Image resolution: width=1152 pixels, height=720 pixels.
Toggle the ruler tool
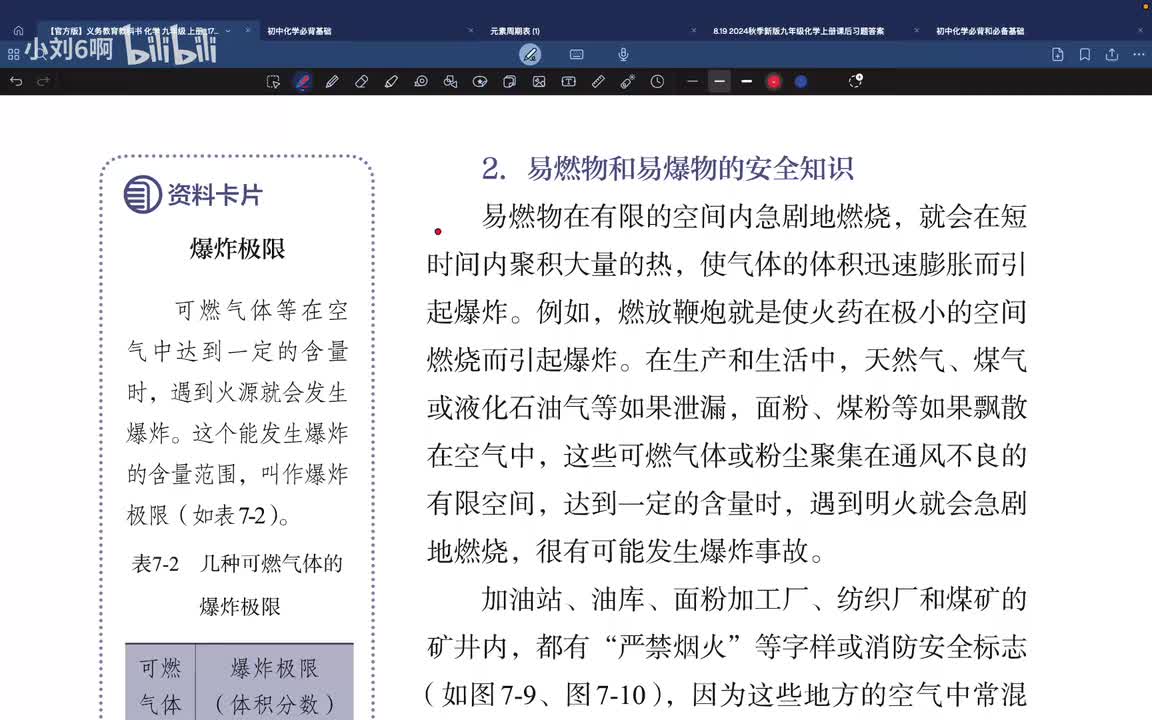tap(598, 82)
